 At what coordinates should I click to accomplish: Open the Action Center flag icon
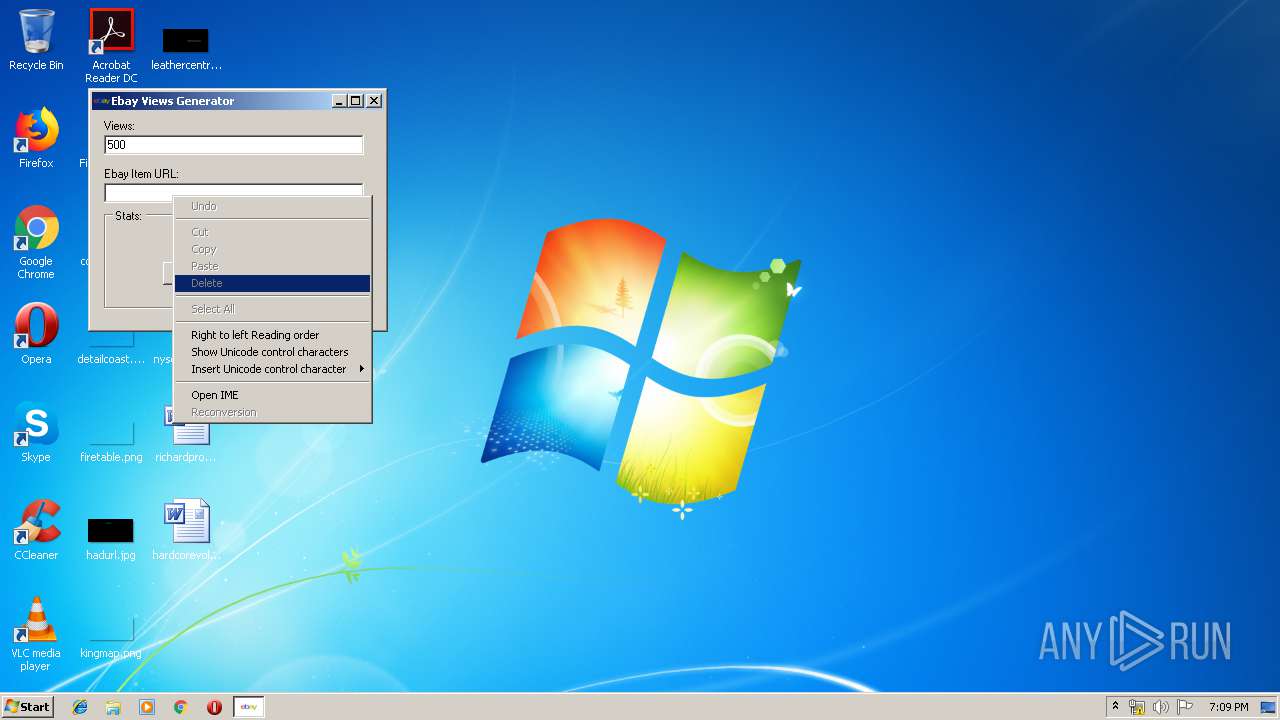(x=1185, y=707)
